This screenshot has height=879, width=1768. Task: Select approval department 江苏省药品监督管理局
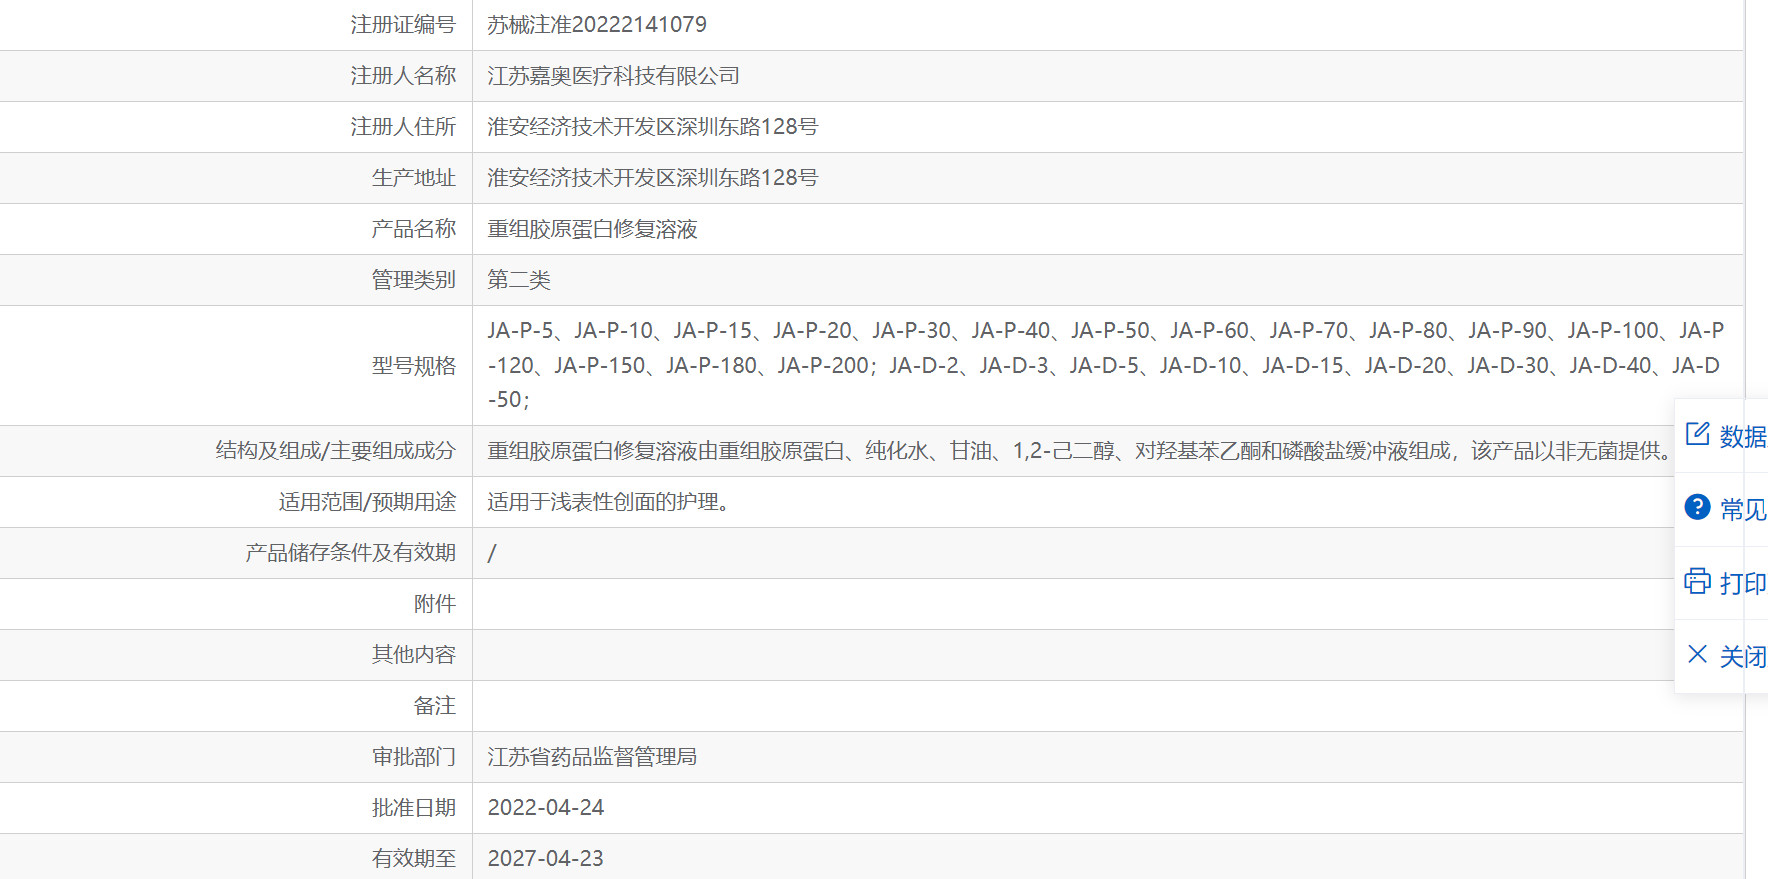[x=592, y=757]
